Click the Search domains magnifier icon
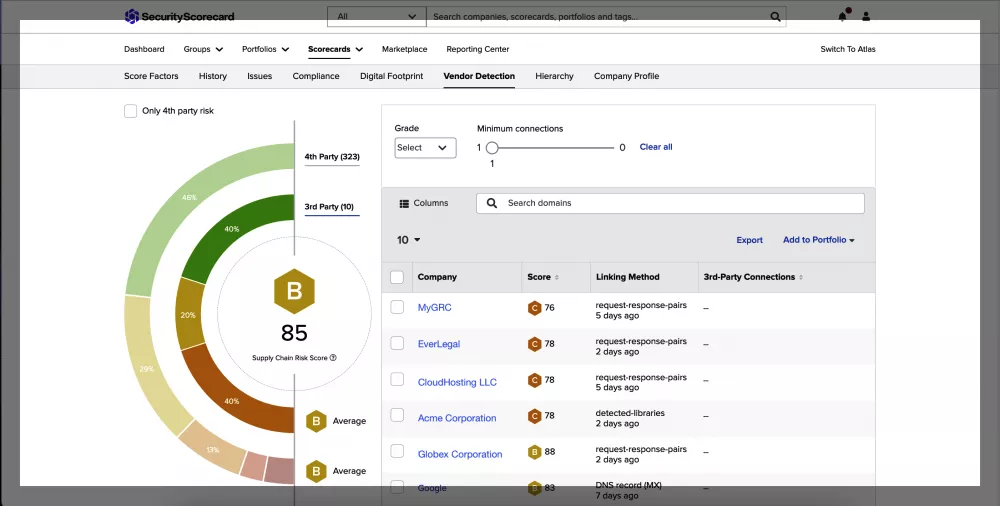The height and width of the screenshot is (506, 1000). pyautogui.click(x=492, y=203)
